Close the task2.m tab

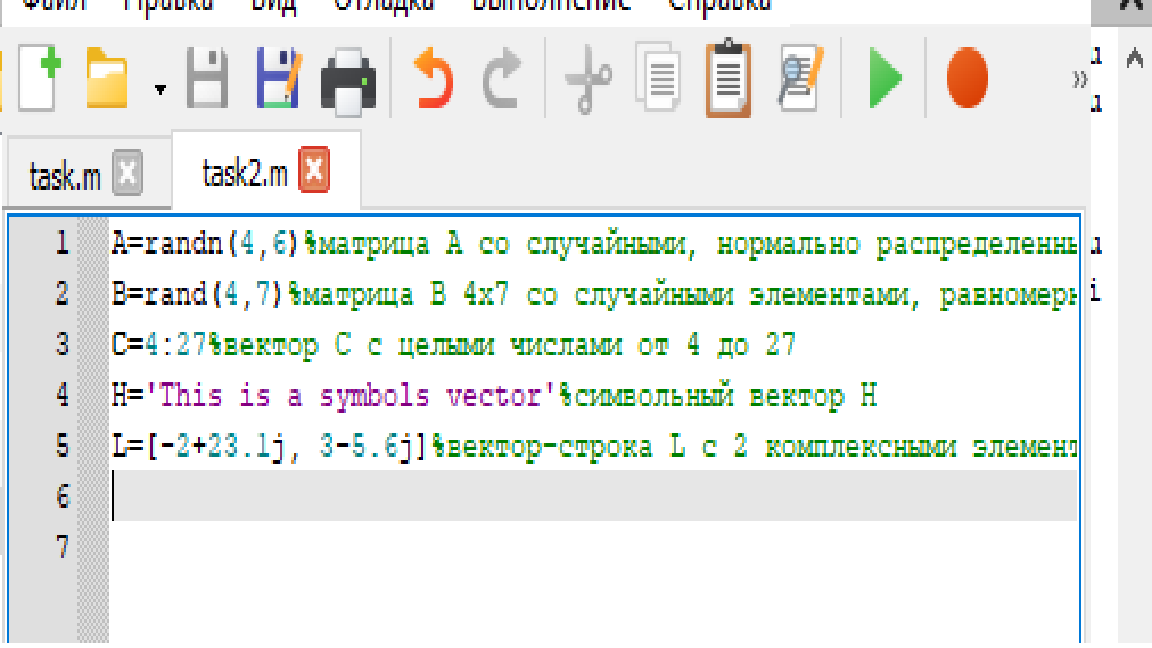pyautogui.click(x=314, y=173)
